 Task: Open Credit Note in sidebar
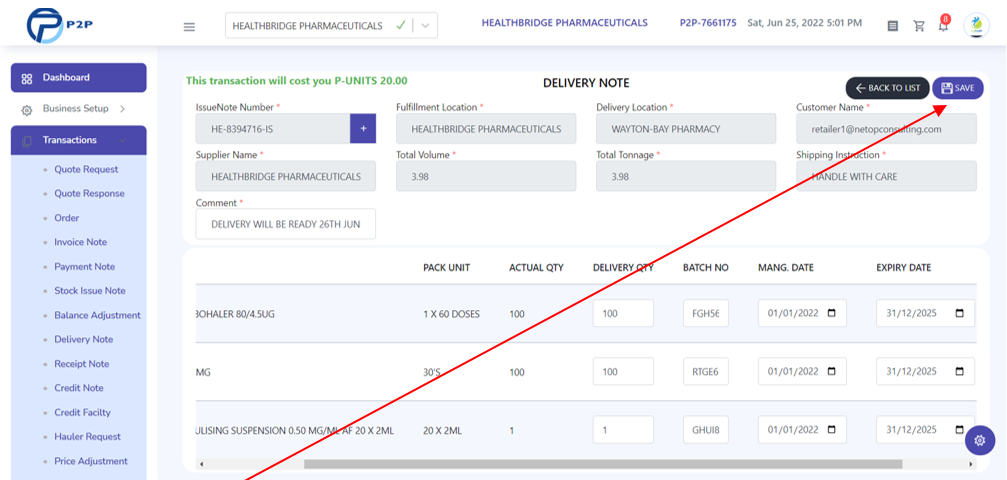point(79,388)
